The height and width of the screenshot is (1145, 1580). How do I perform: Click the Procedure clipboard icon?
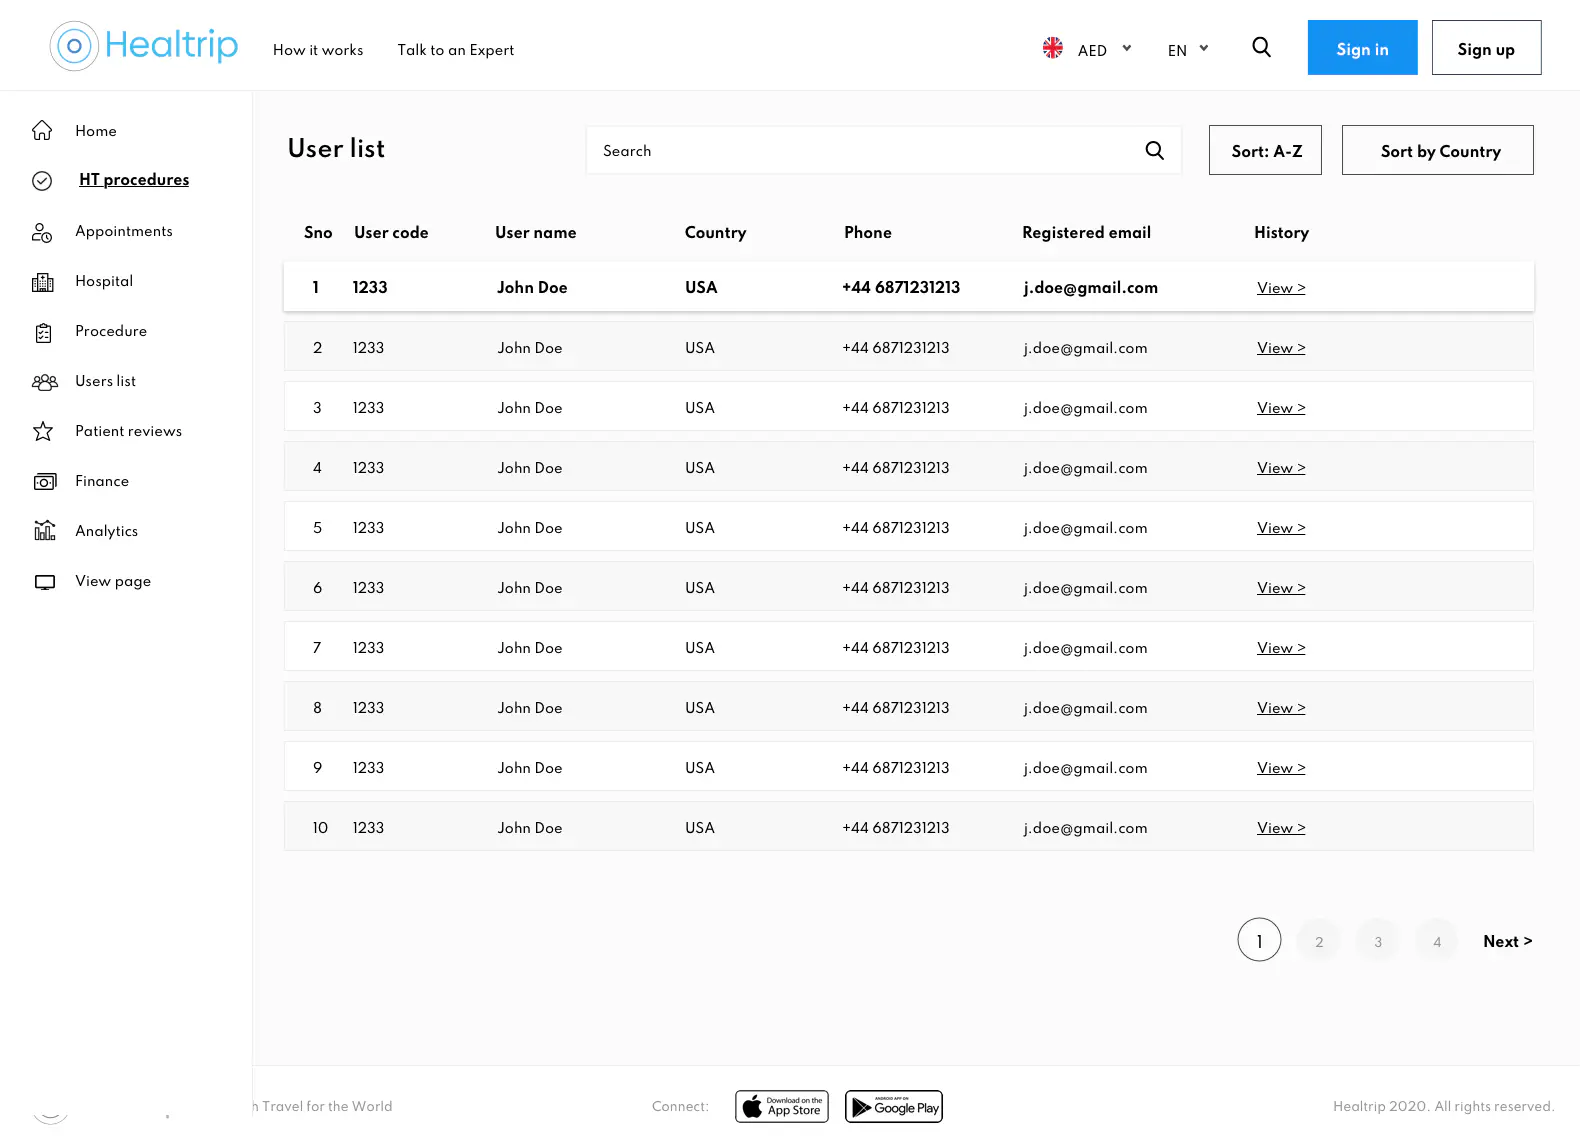43,333
